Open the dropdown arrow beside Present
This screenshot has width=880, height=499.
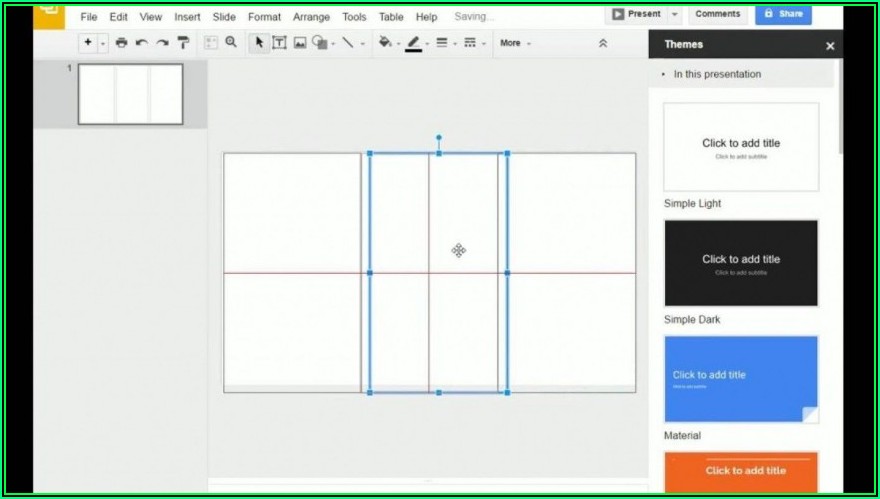pyautogui.click(x=675, y=14)
